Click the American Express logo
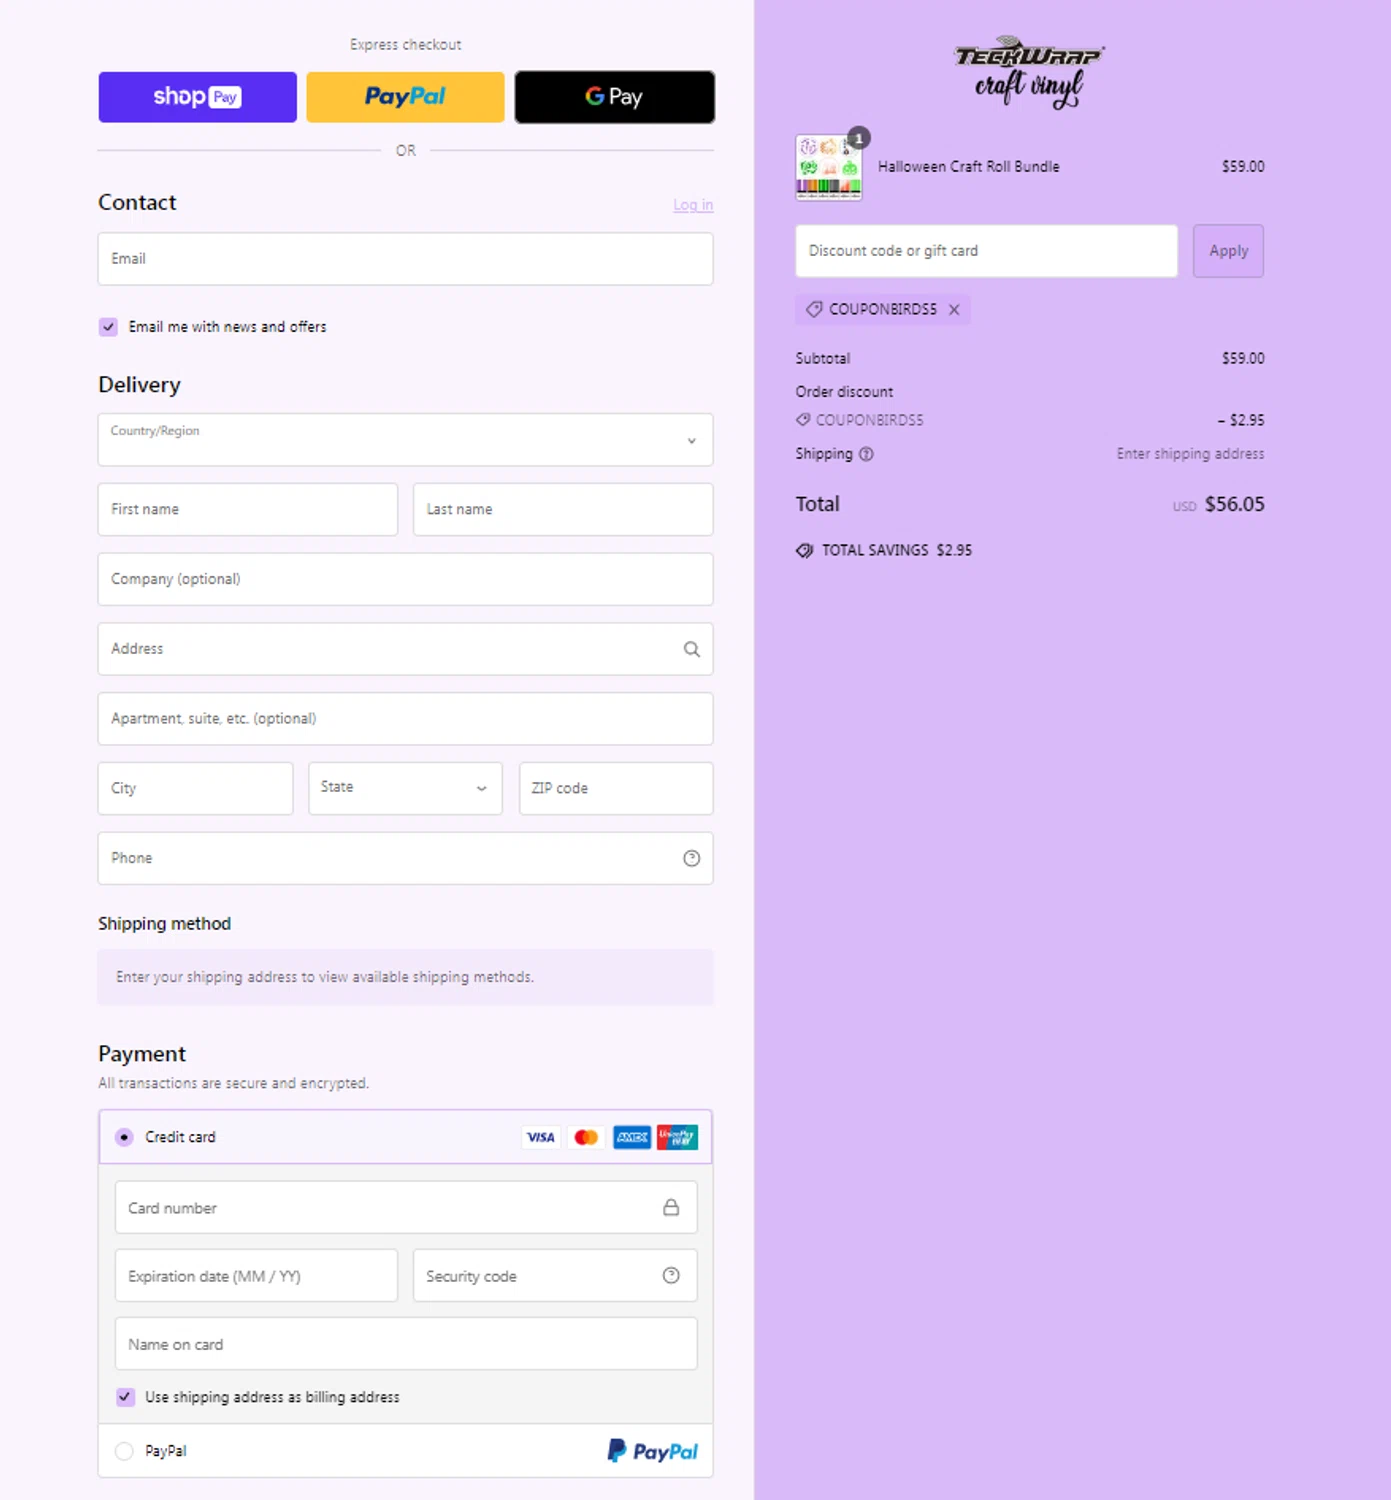 [632, 1137]
